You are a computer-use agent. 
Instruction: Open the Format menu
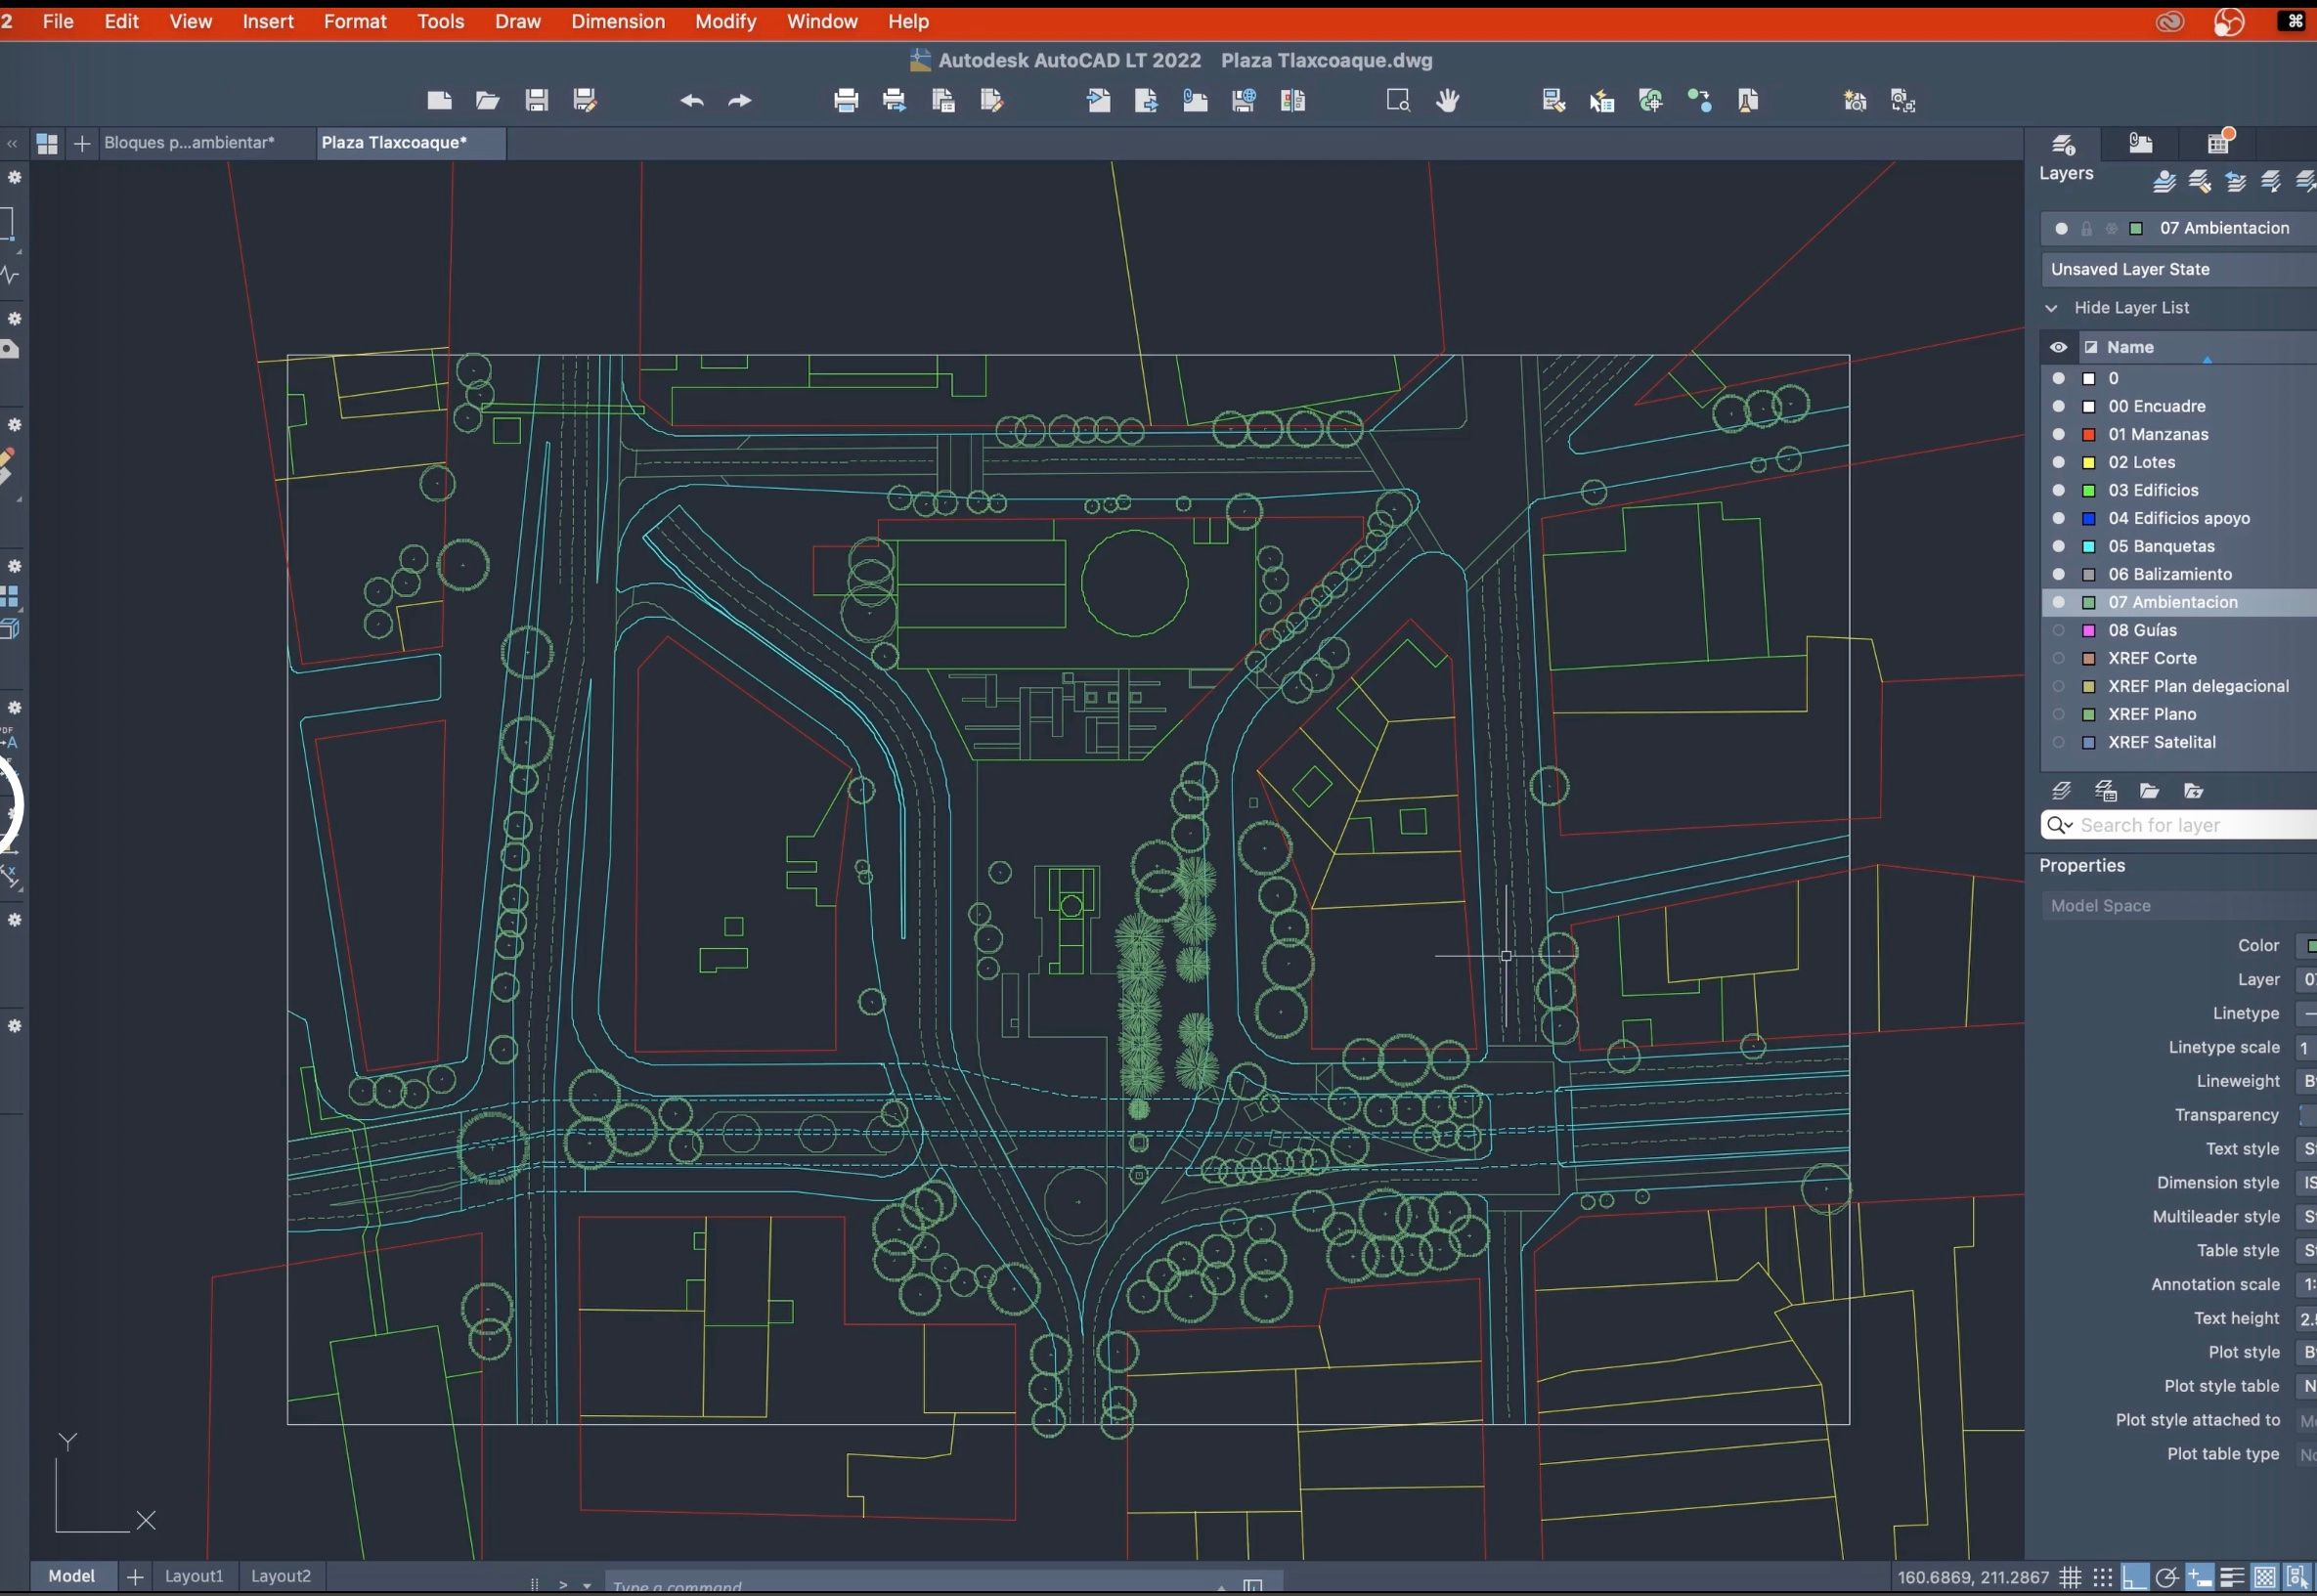pos(355,21)
